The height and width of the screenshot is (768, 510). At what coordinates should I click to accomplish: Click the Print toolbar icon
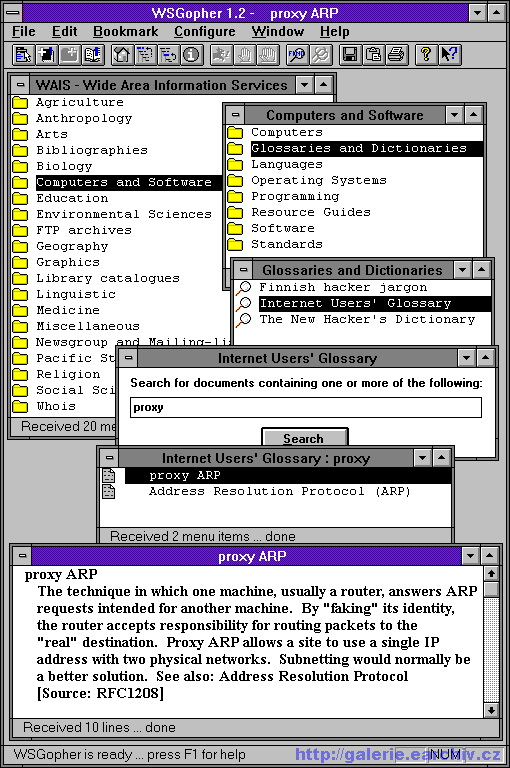point(396,54)
